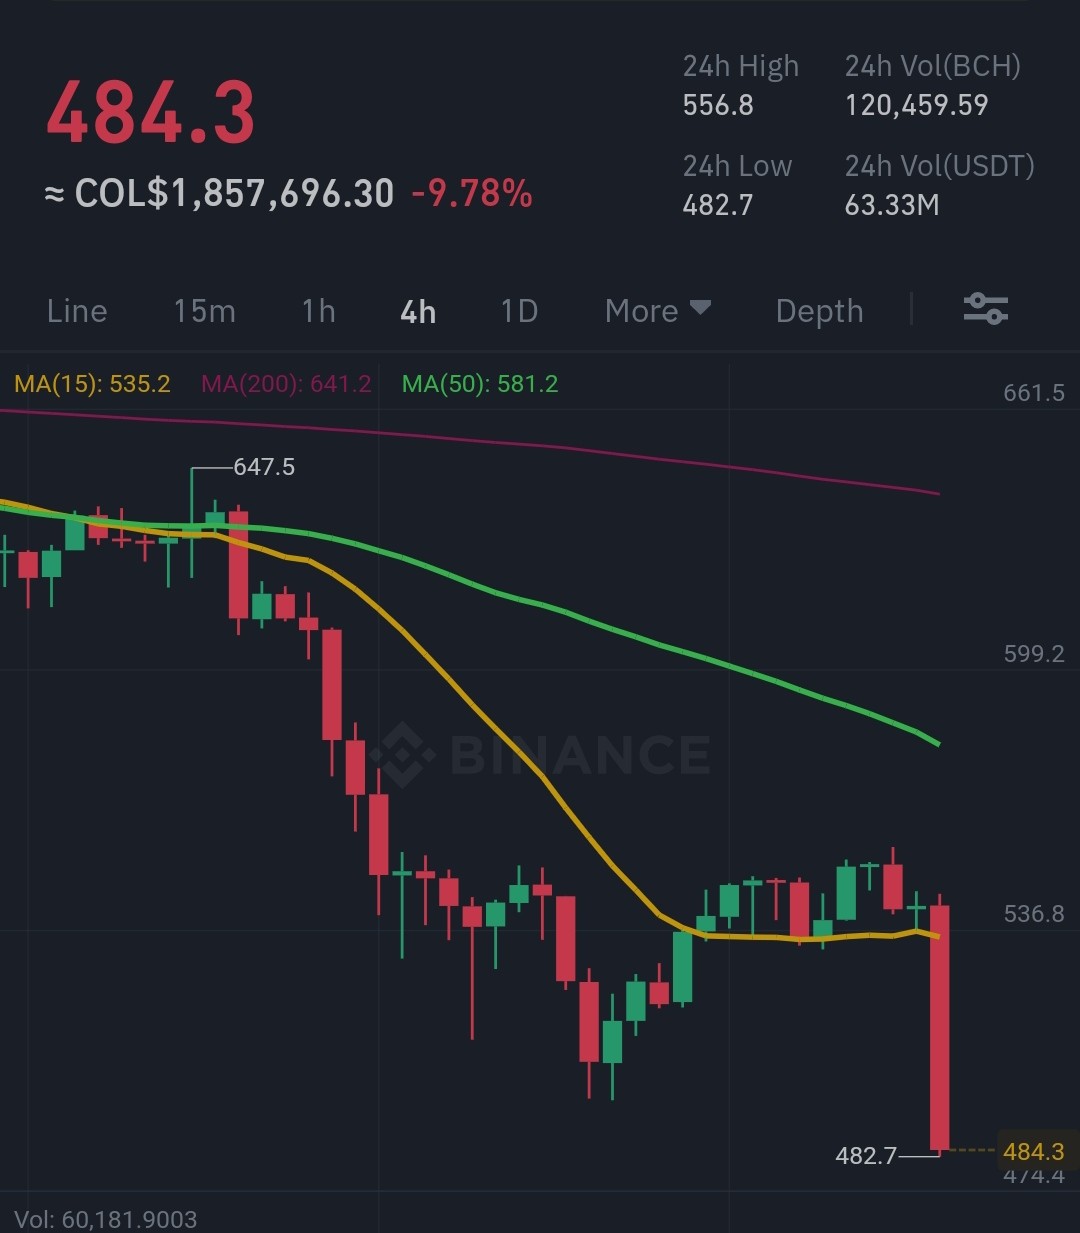Switch to the 1D timeframe
Viewport: 1080px width, 1233px height.
pyautogui.click(x=519, y=311)
